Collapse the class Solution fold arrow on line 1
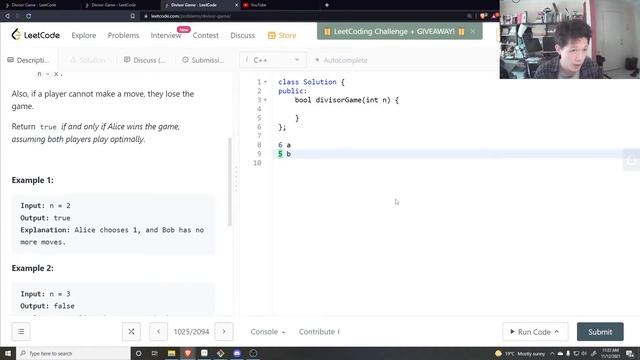 point(265,82)
